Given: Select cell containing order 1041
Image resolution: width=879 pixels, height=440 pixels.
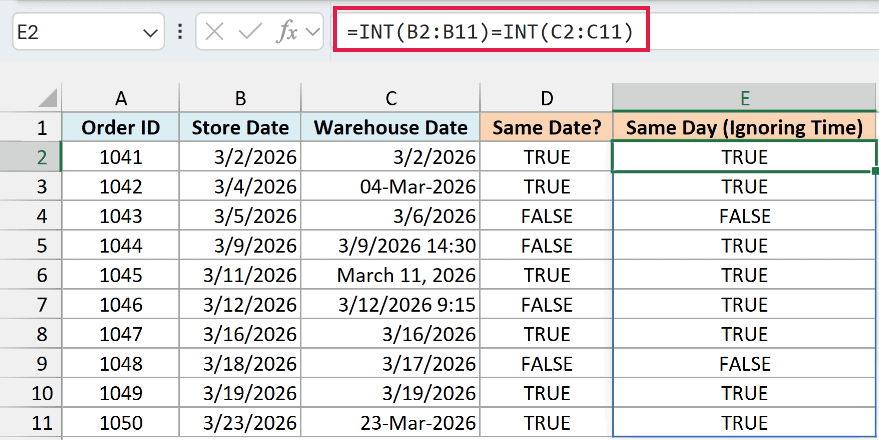Looking at the screenshot, I should tap(121, 157).
